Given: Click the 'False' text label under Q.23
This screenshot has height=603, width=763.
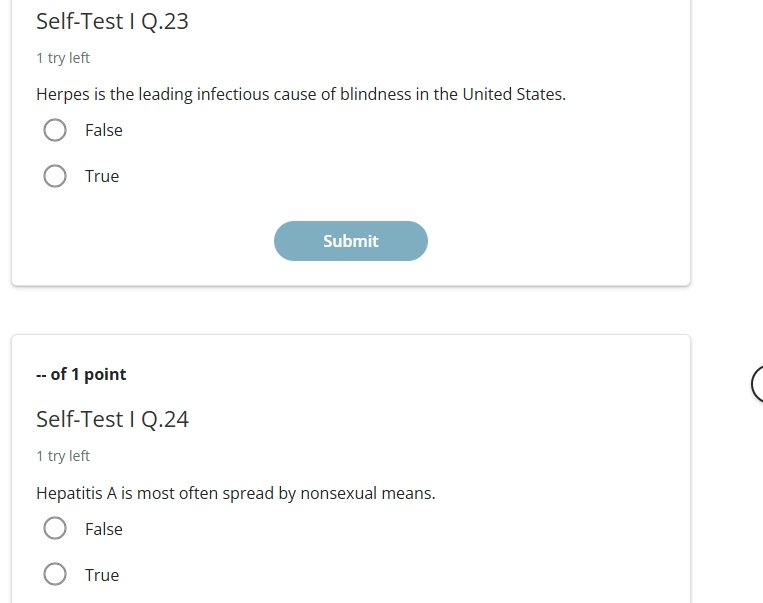Looking at the screenshot, I should 104,130.
